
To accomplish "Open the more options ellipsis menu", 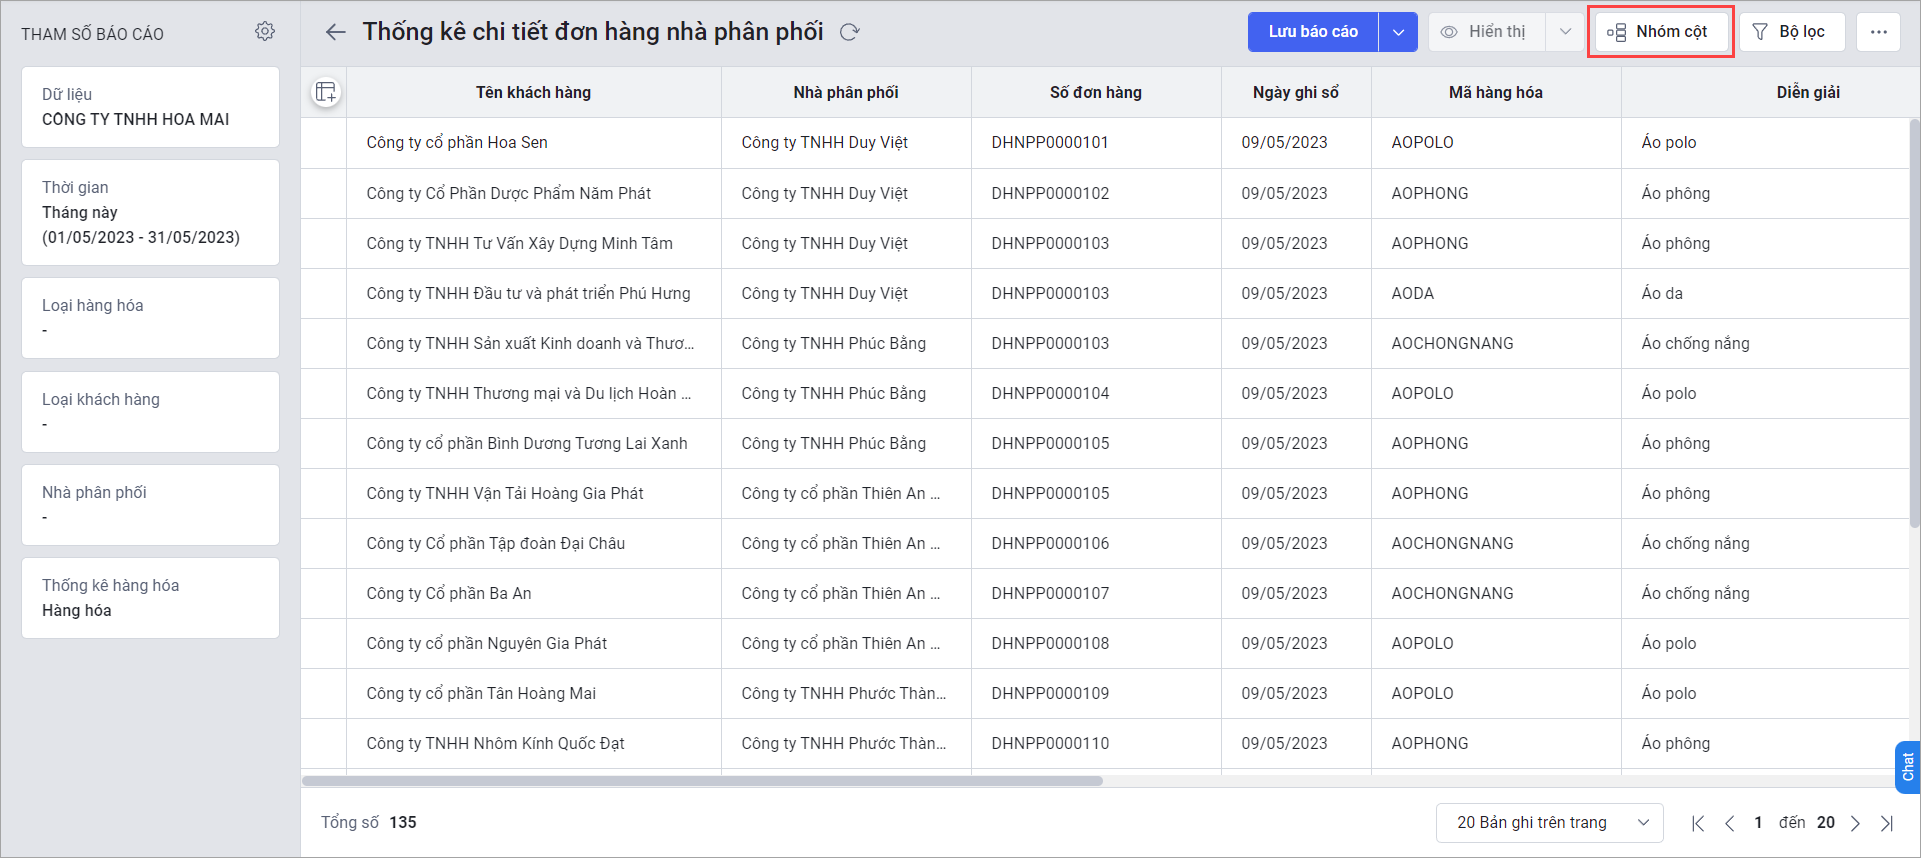I will click(x=1878, y=32).
